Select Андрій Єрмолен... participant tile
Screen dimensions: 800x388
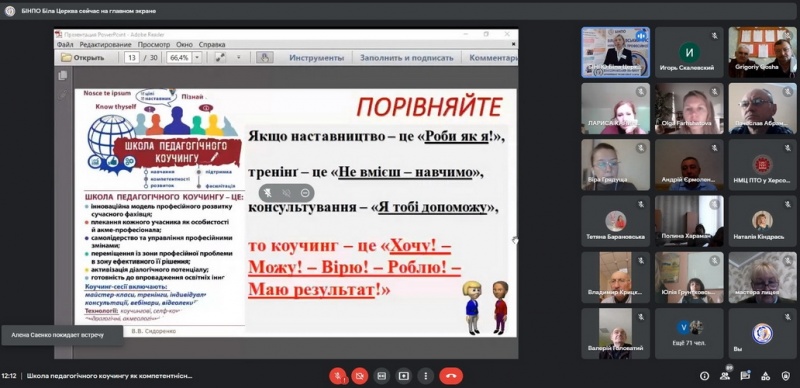coord(689,165)
